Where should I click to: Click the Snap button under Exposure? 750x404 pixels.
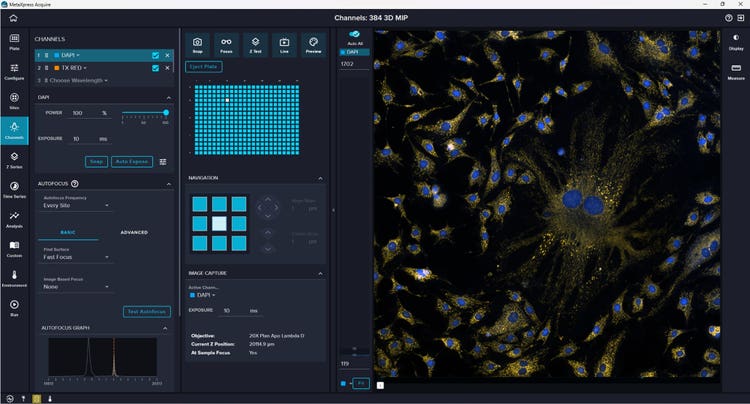click(x=96, y=162)
